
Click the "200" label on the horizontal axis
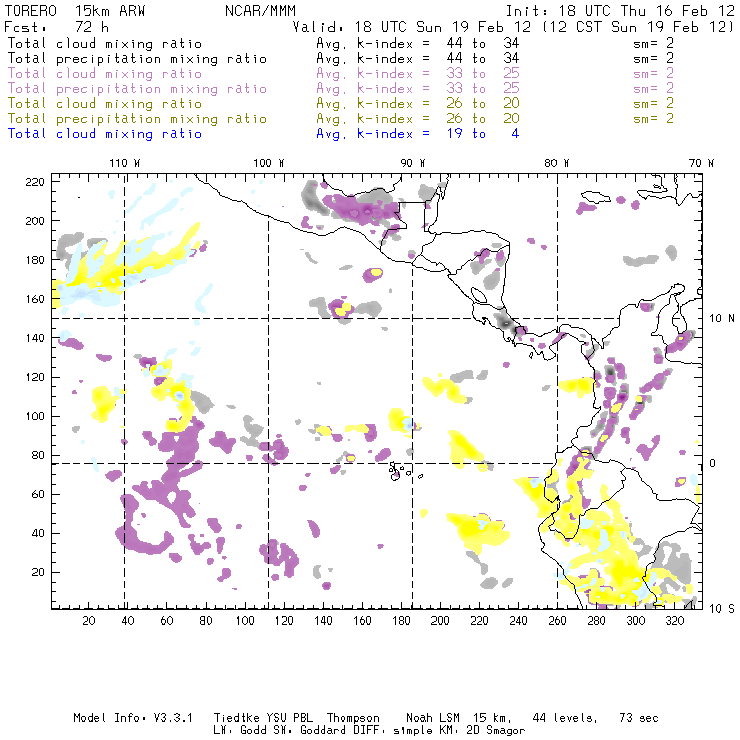440,621
